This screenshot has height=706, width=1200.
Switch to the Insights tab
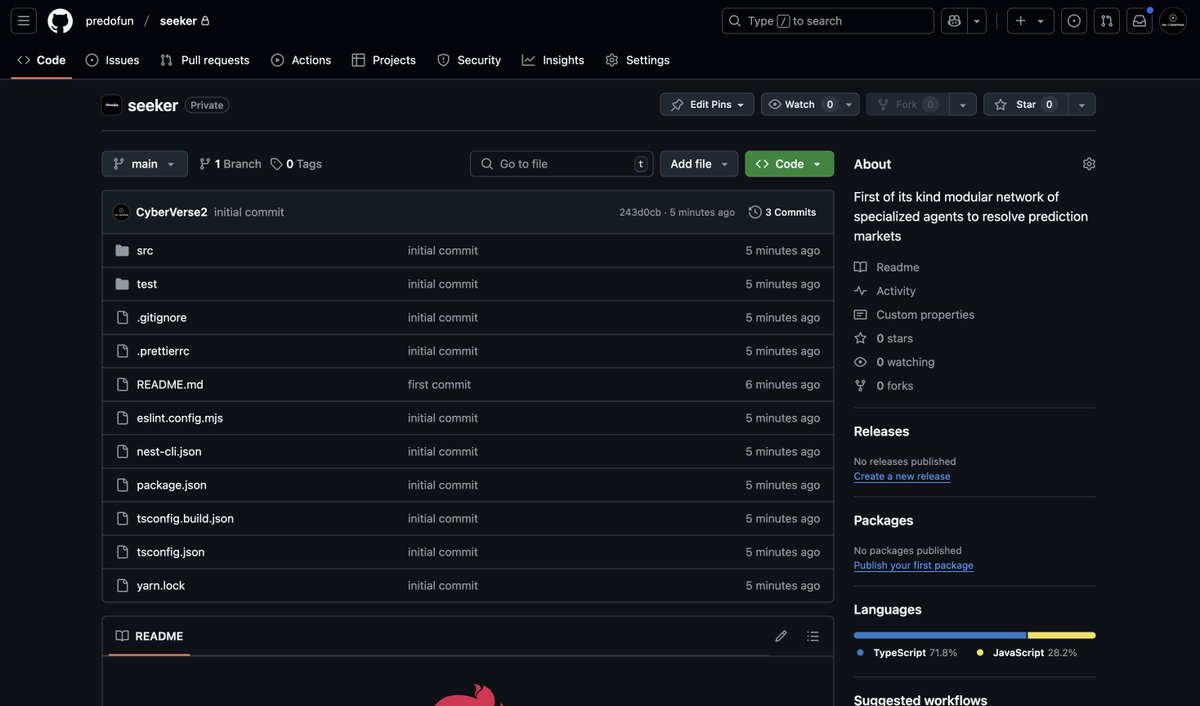coord(553,60)
